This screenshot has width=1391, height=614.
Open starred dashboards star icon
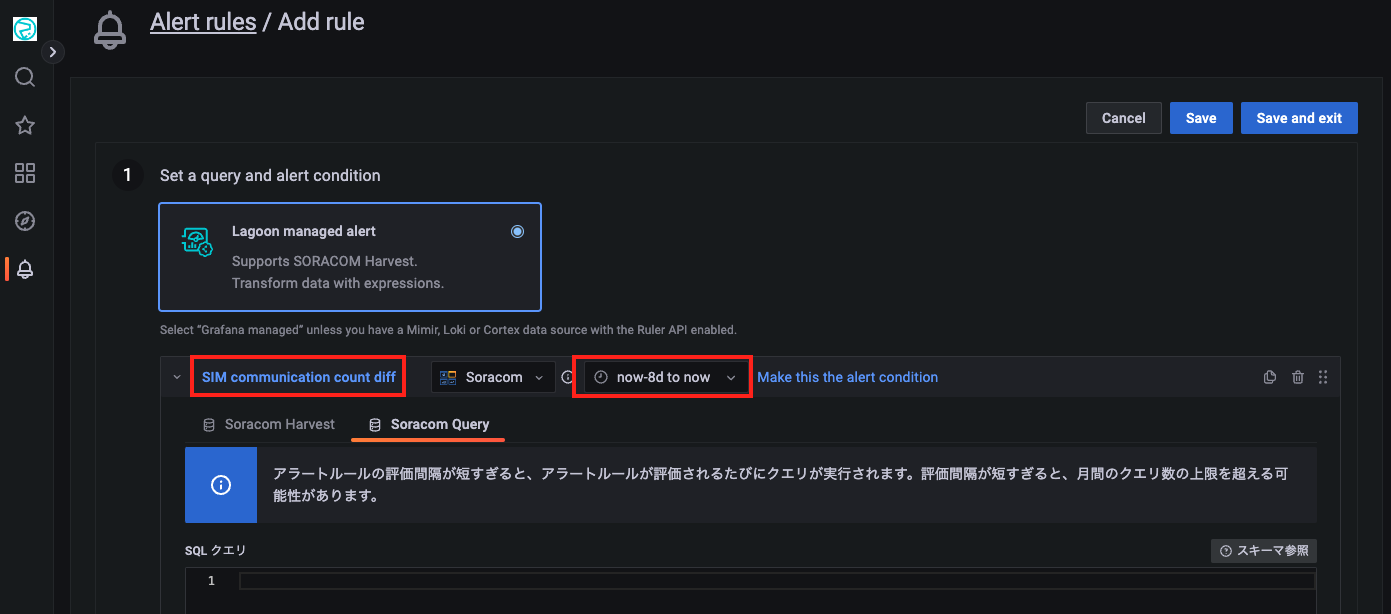(x=25, y=125)
